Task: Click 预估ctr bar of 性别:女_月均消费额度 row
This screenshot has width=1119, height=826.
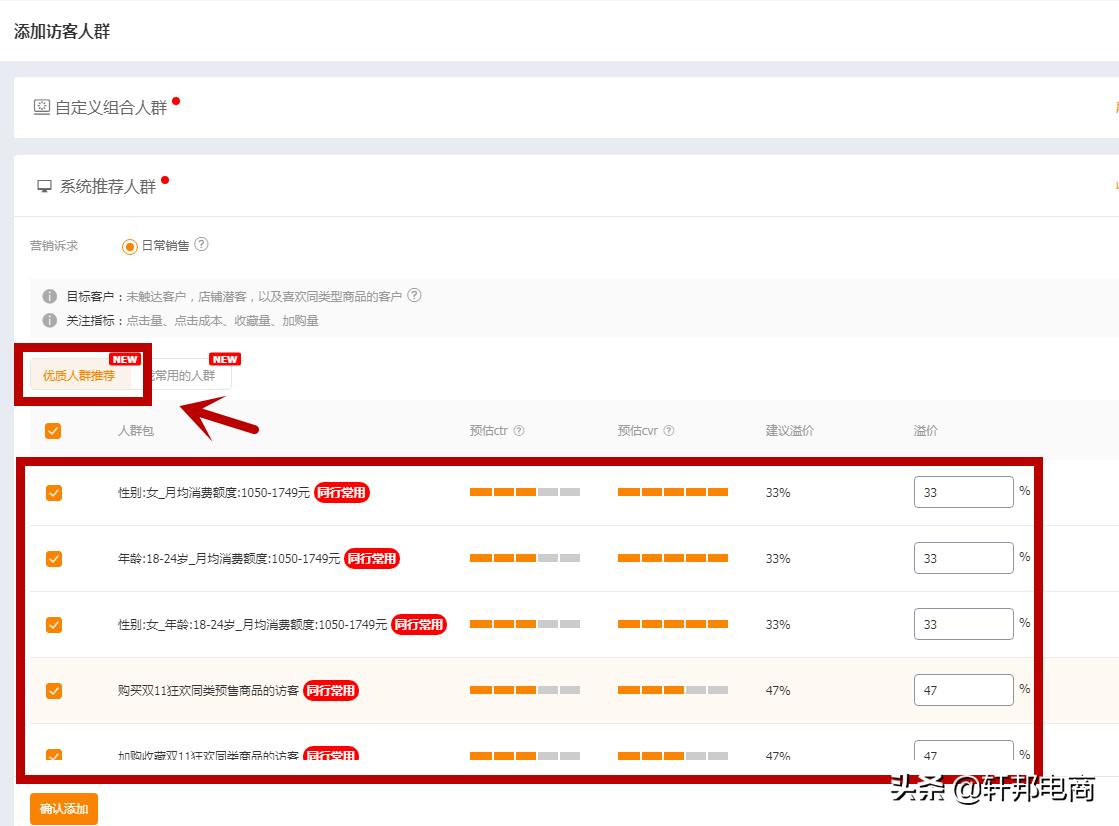Action: pyautogui.click(x=525, y=492)
